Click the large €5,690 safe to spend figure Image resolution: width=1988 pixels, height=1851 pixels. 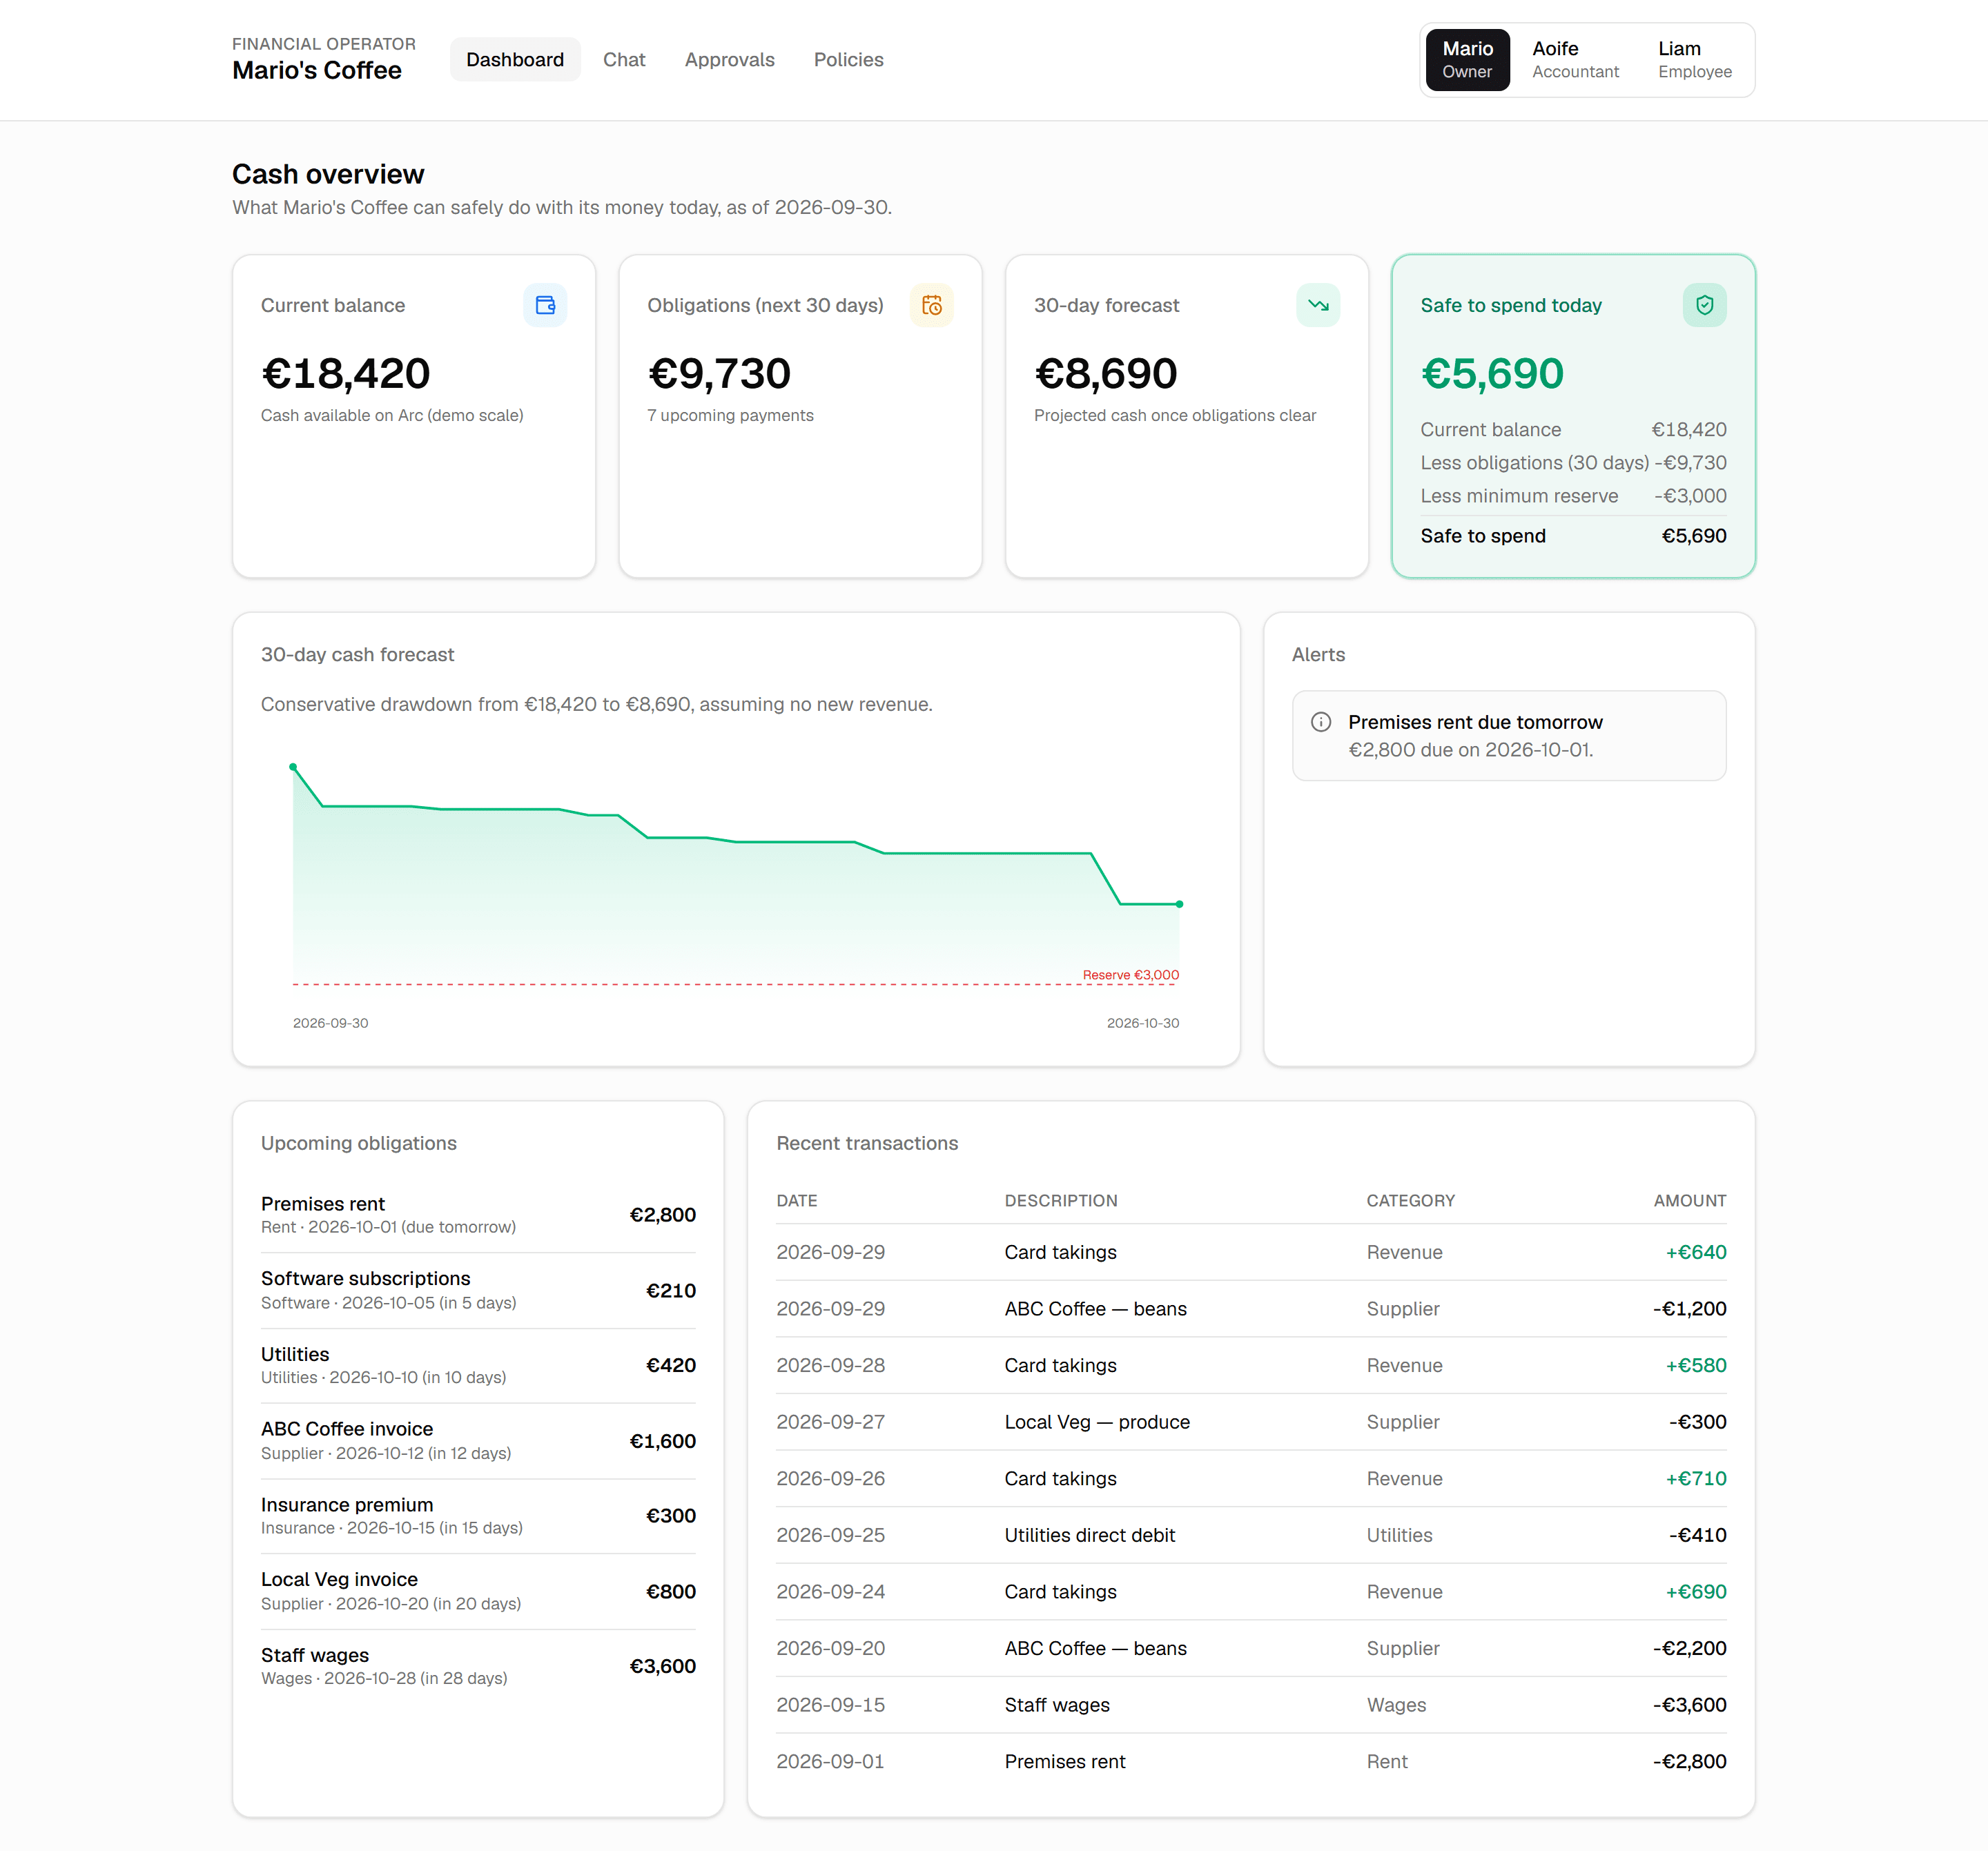(x=1492, y=374)
